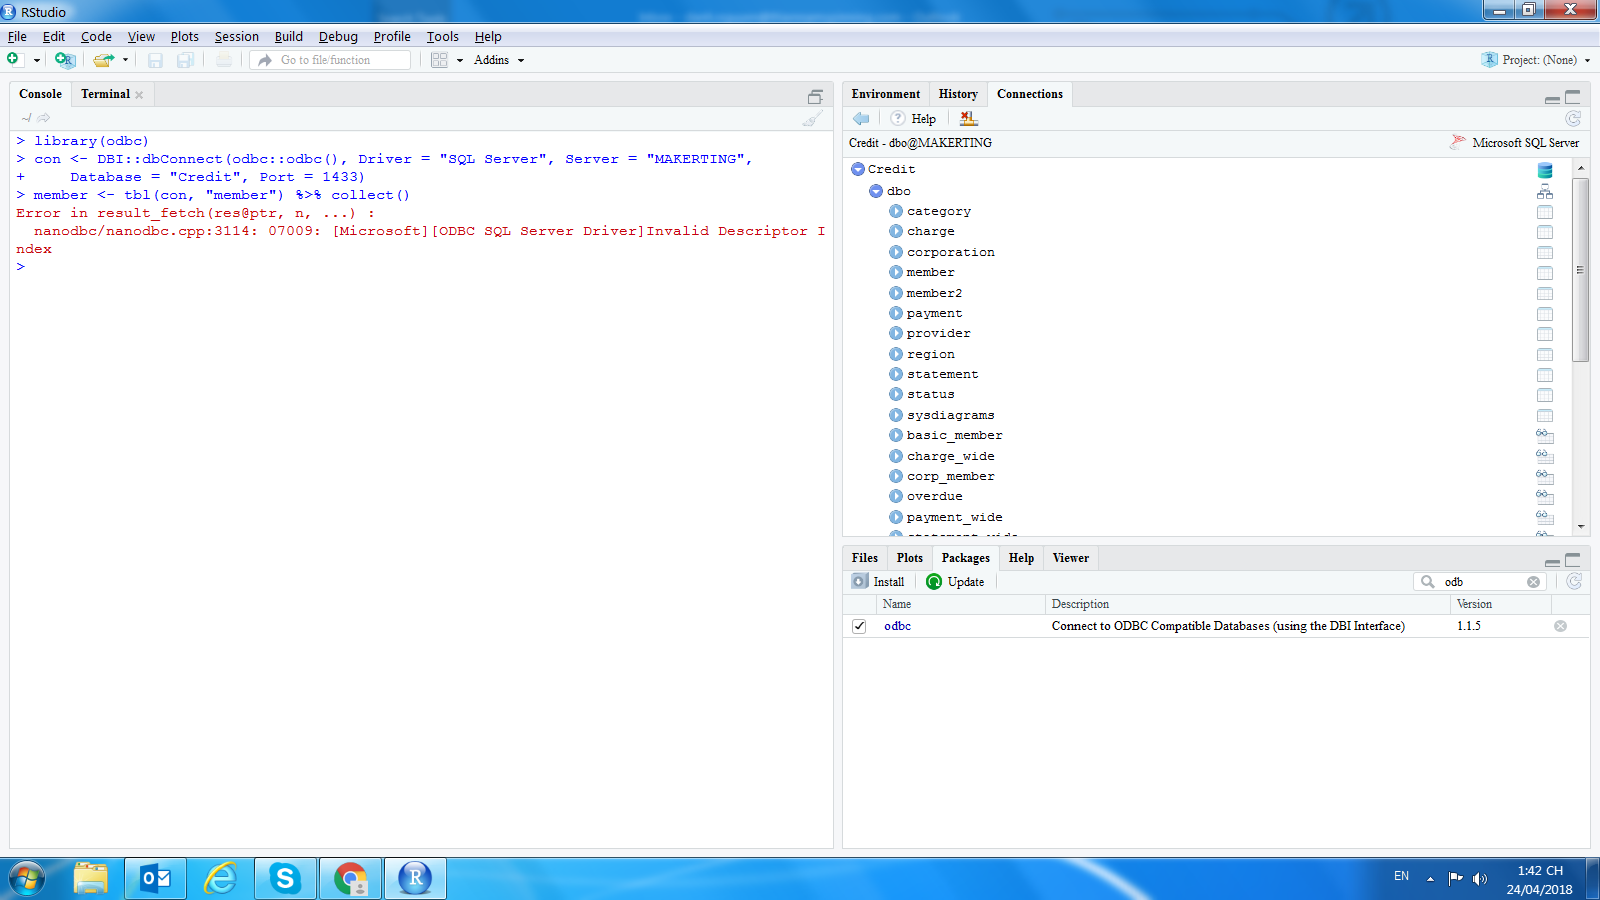The width and height of the screenshot is (1600, 900).
Task: Uncheck the odbc package checkbox
Action: (x=859, y=625)
